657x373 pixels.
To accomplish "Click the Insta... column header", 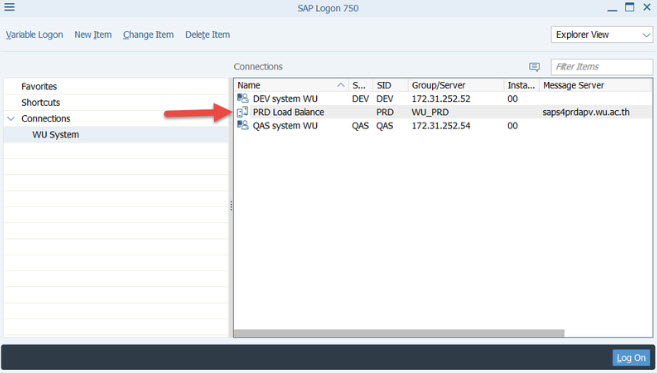I will [x=521, y=85].
